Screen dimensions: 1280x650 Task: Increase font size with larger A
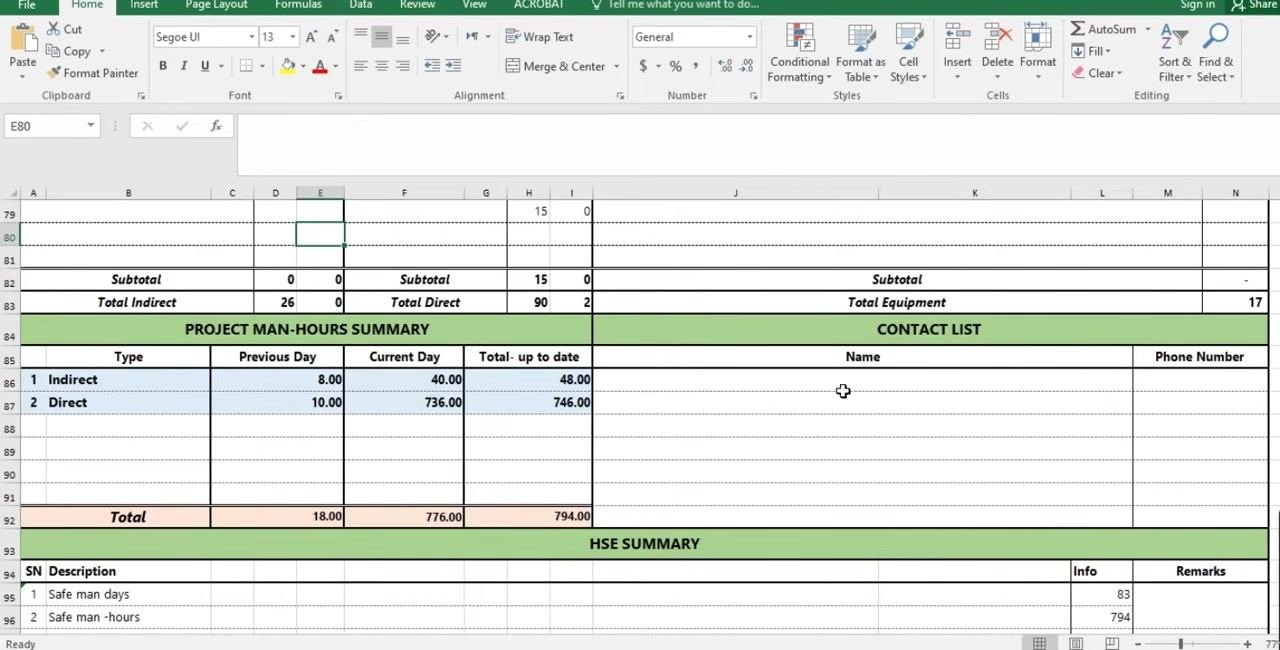311,37
